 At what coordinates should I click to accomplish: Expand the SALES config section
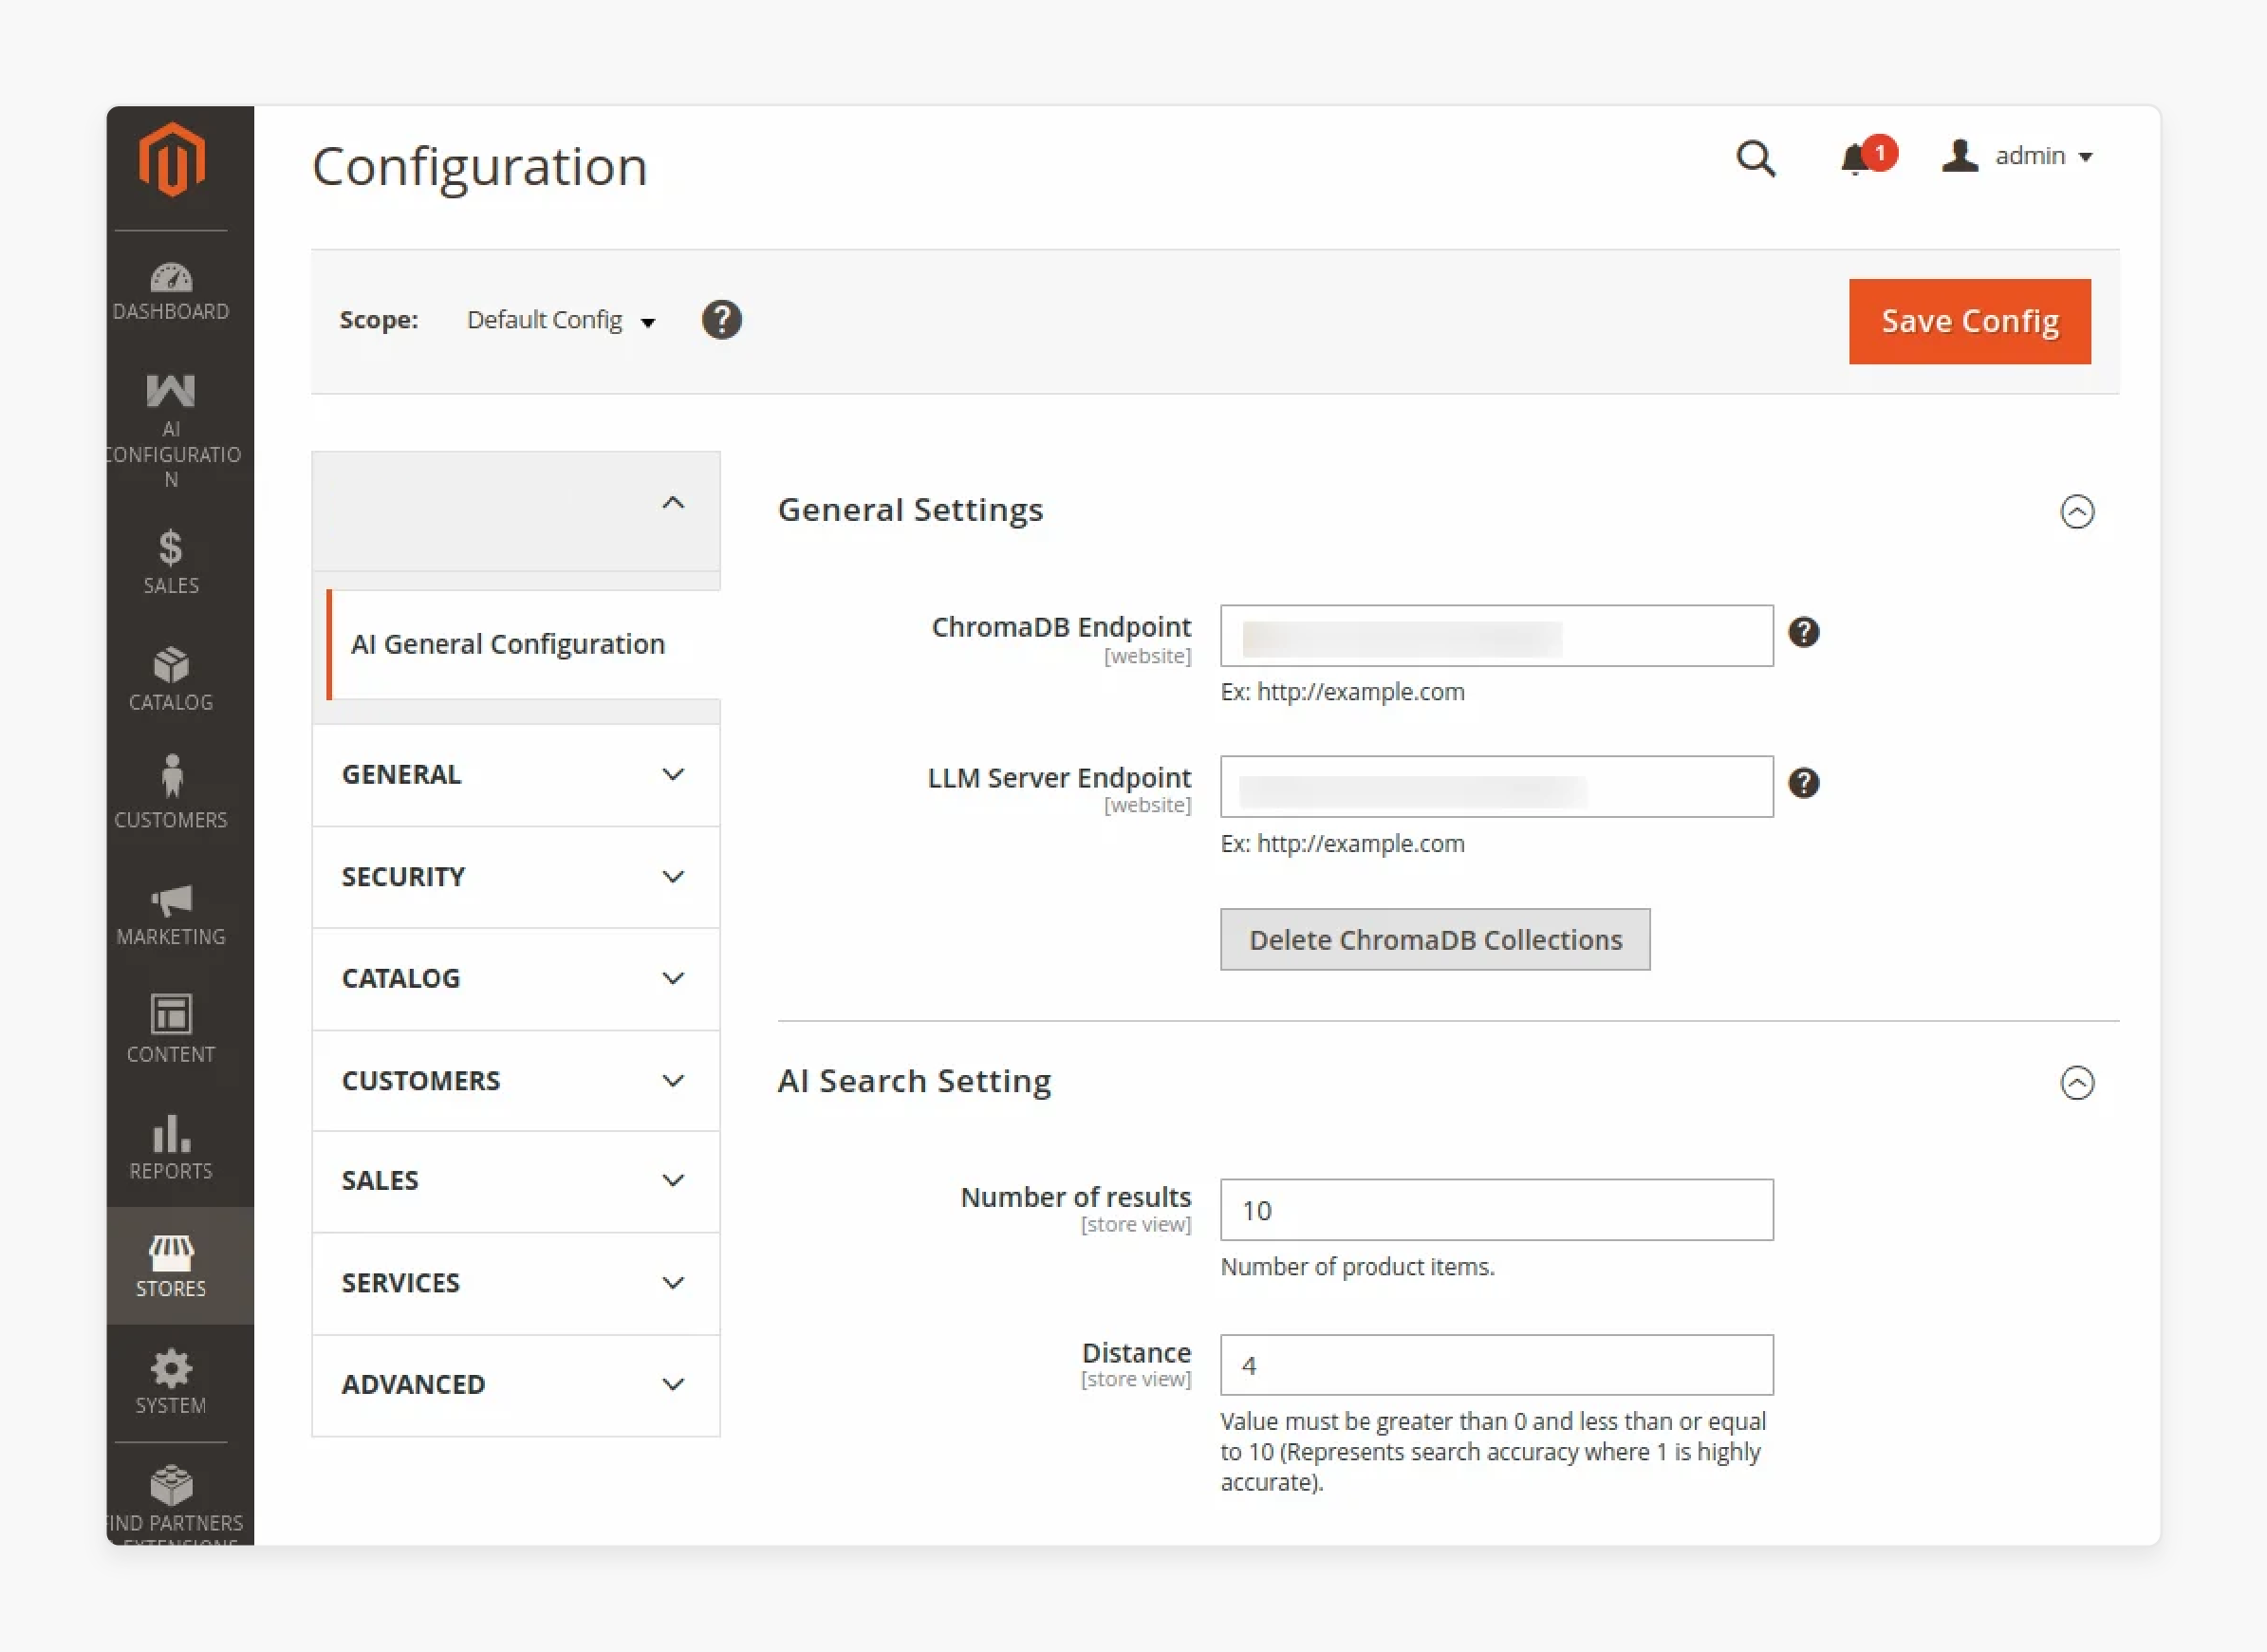[516, 1181]
